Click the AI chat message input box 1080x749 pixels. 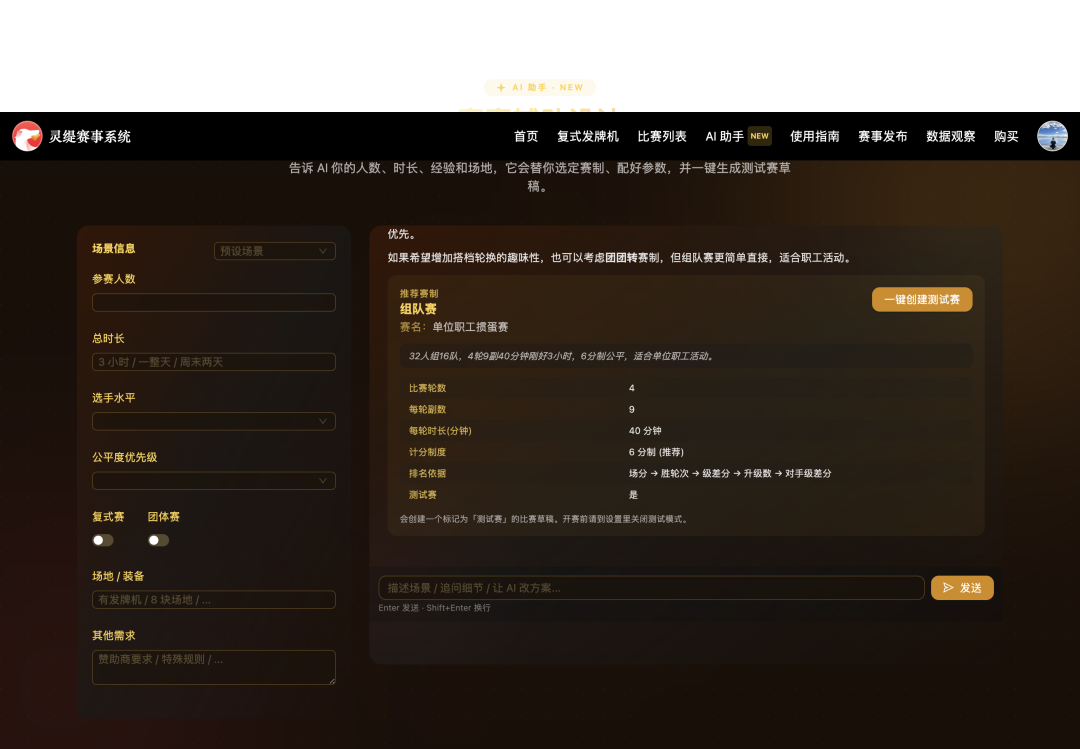[x=651, y=588]
